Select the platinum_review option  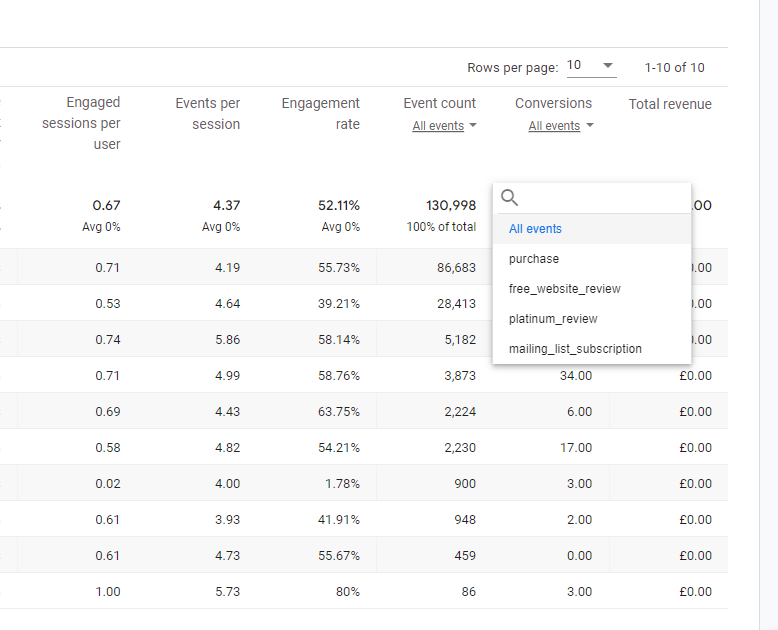pyautogui.click(x=553, y=319)
